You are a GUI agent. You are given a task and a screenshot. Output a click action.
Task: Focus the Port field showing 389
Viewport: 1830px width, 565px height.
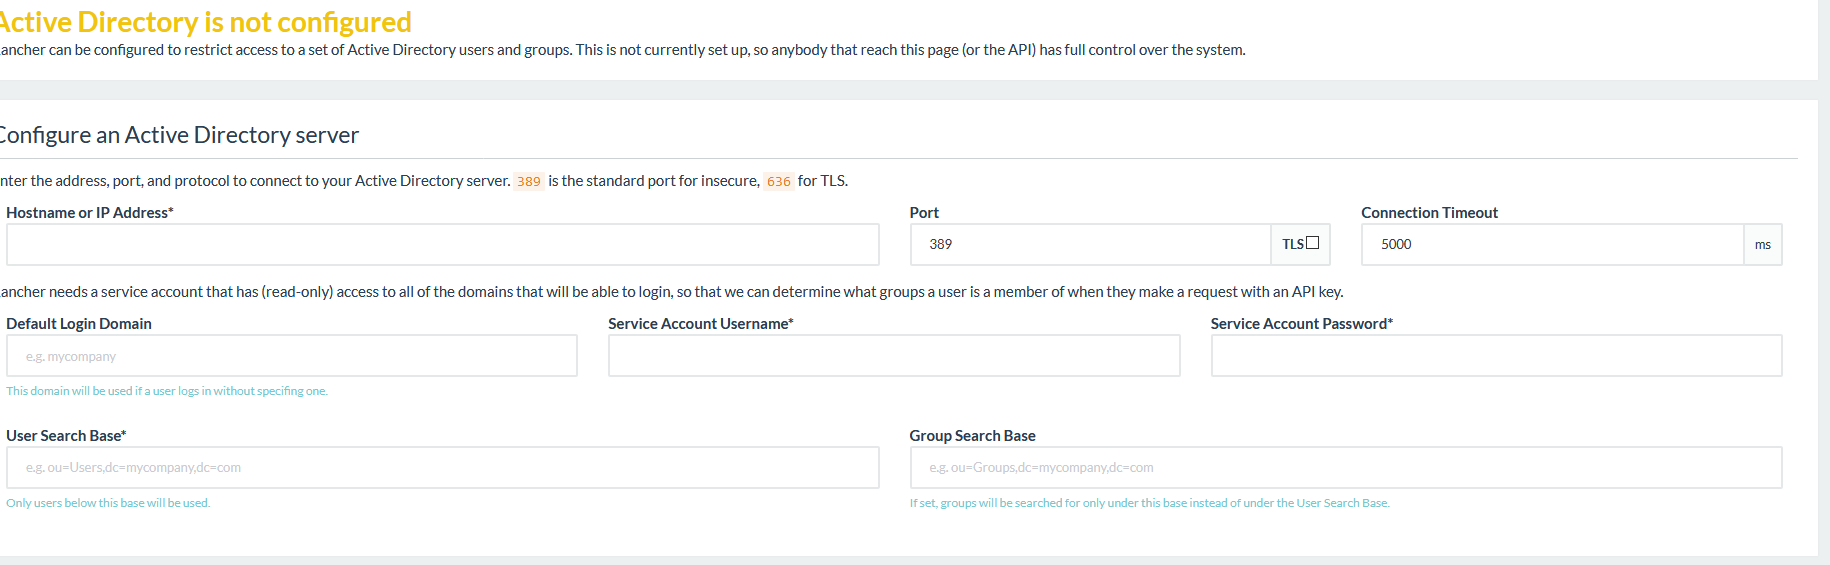pos(1090,244)
